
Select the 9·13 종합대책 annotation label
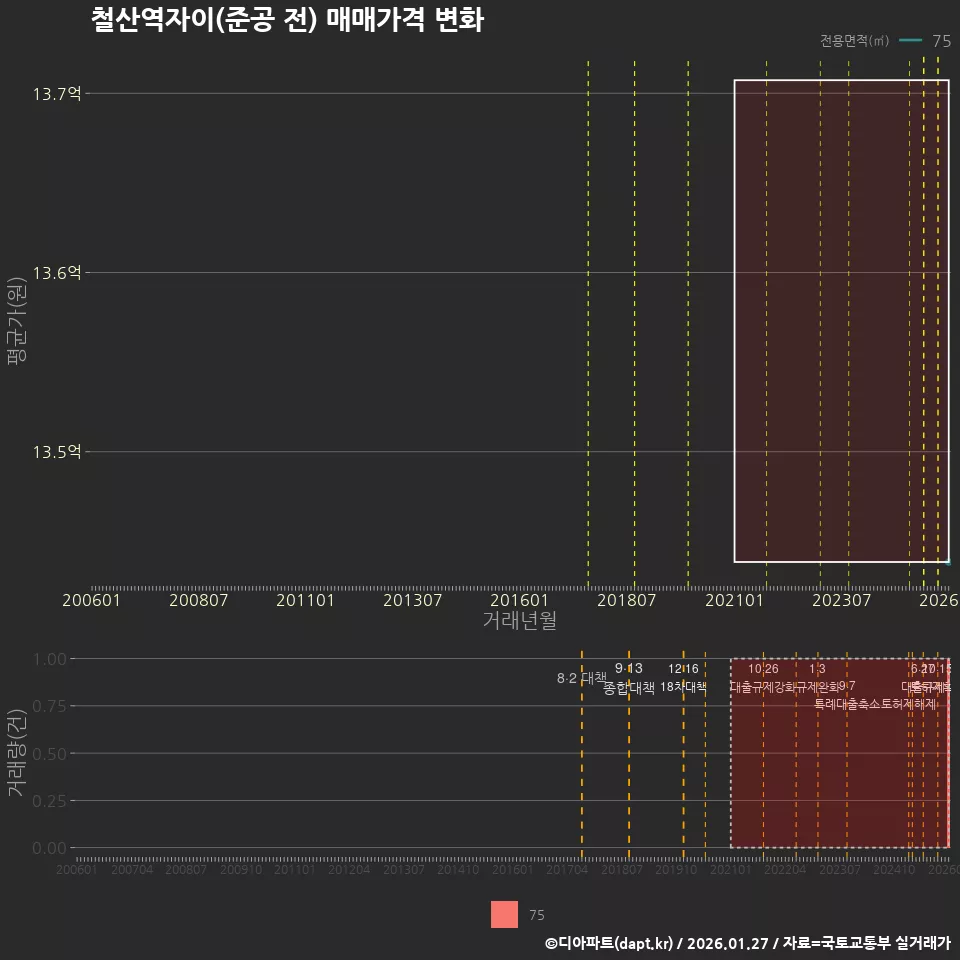pos(630,677)
